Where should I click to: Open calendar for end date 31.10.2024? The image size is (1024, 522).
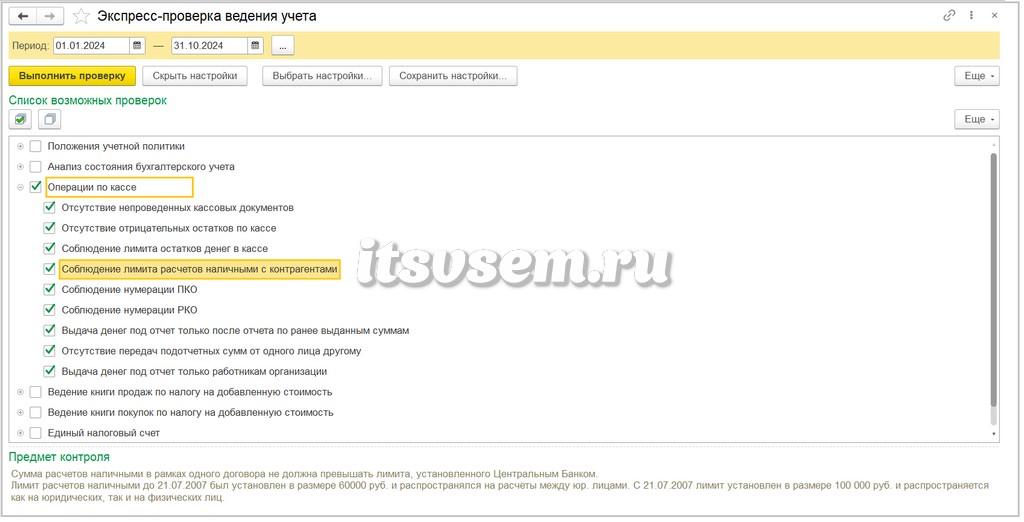[255, 46]
